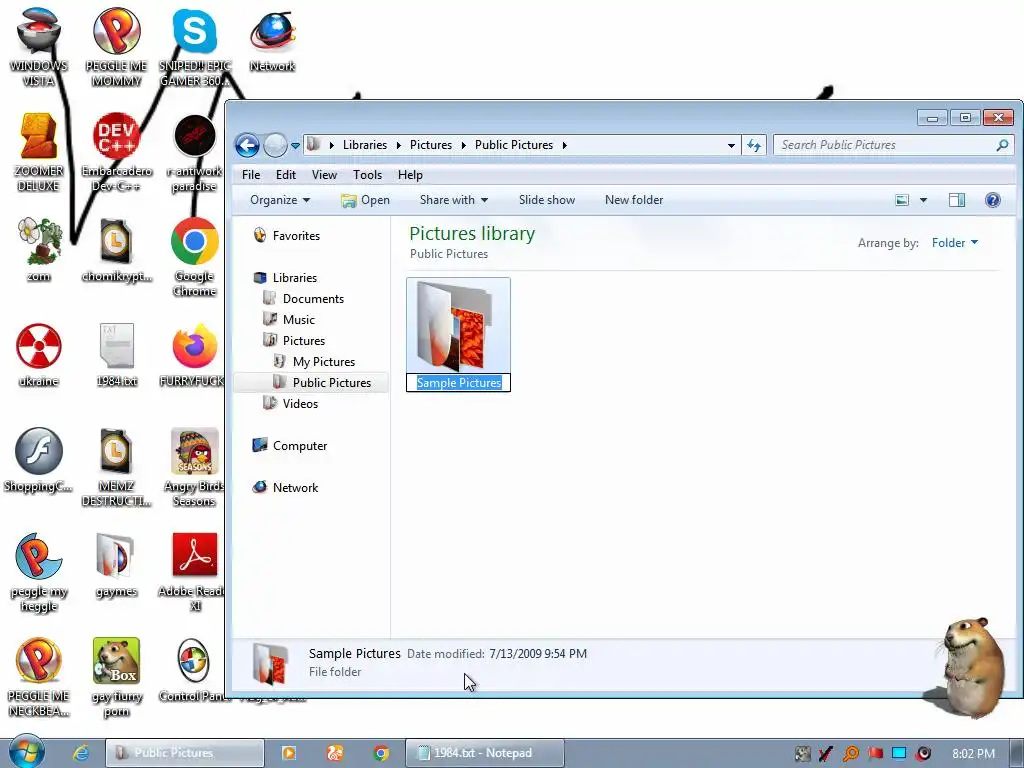Switch to 1984.txt - Notepad taskbar button
This screenshot has height=768, width=1024.
[485, 753]
